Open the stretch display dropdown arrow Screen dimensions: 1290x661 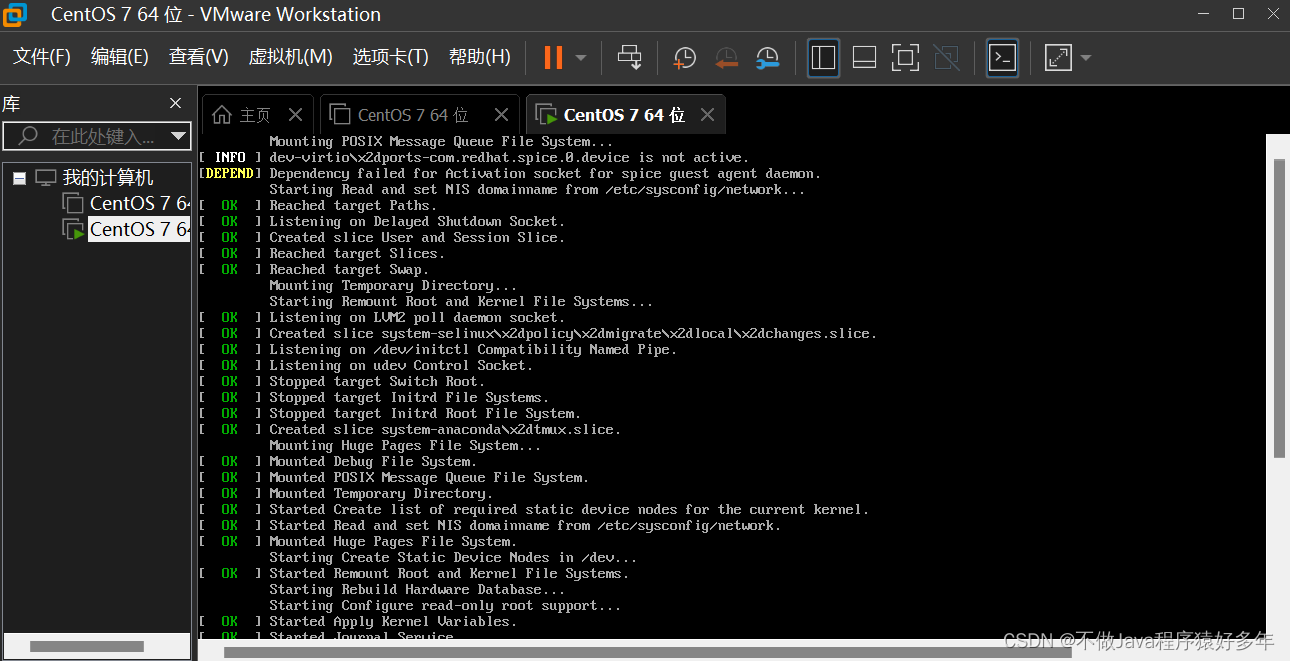tap(1085, 58)
